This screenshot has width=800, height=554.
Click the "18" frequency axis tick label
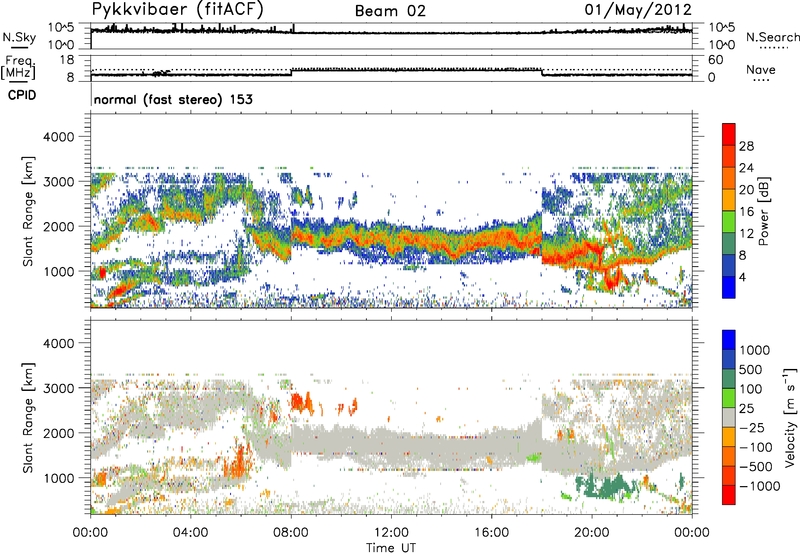click(x=67, y=60)
